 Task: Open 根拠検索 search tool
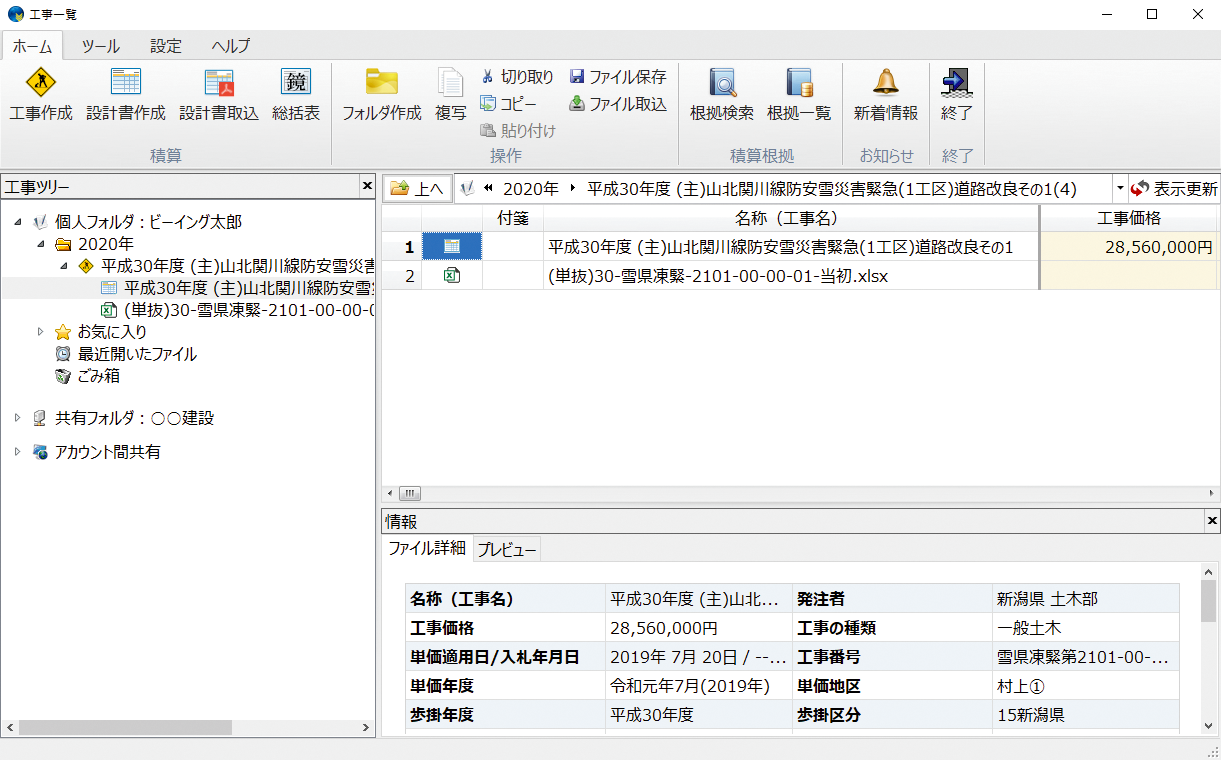tap(722, 82)
